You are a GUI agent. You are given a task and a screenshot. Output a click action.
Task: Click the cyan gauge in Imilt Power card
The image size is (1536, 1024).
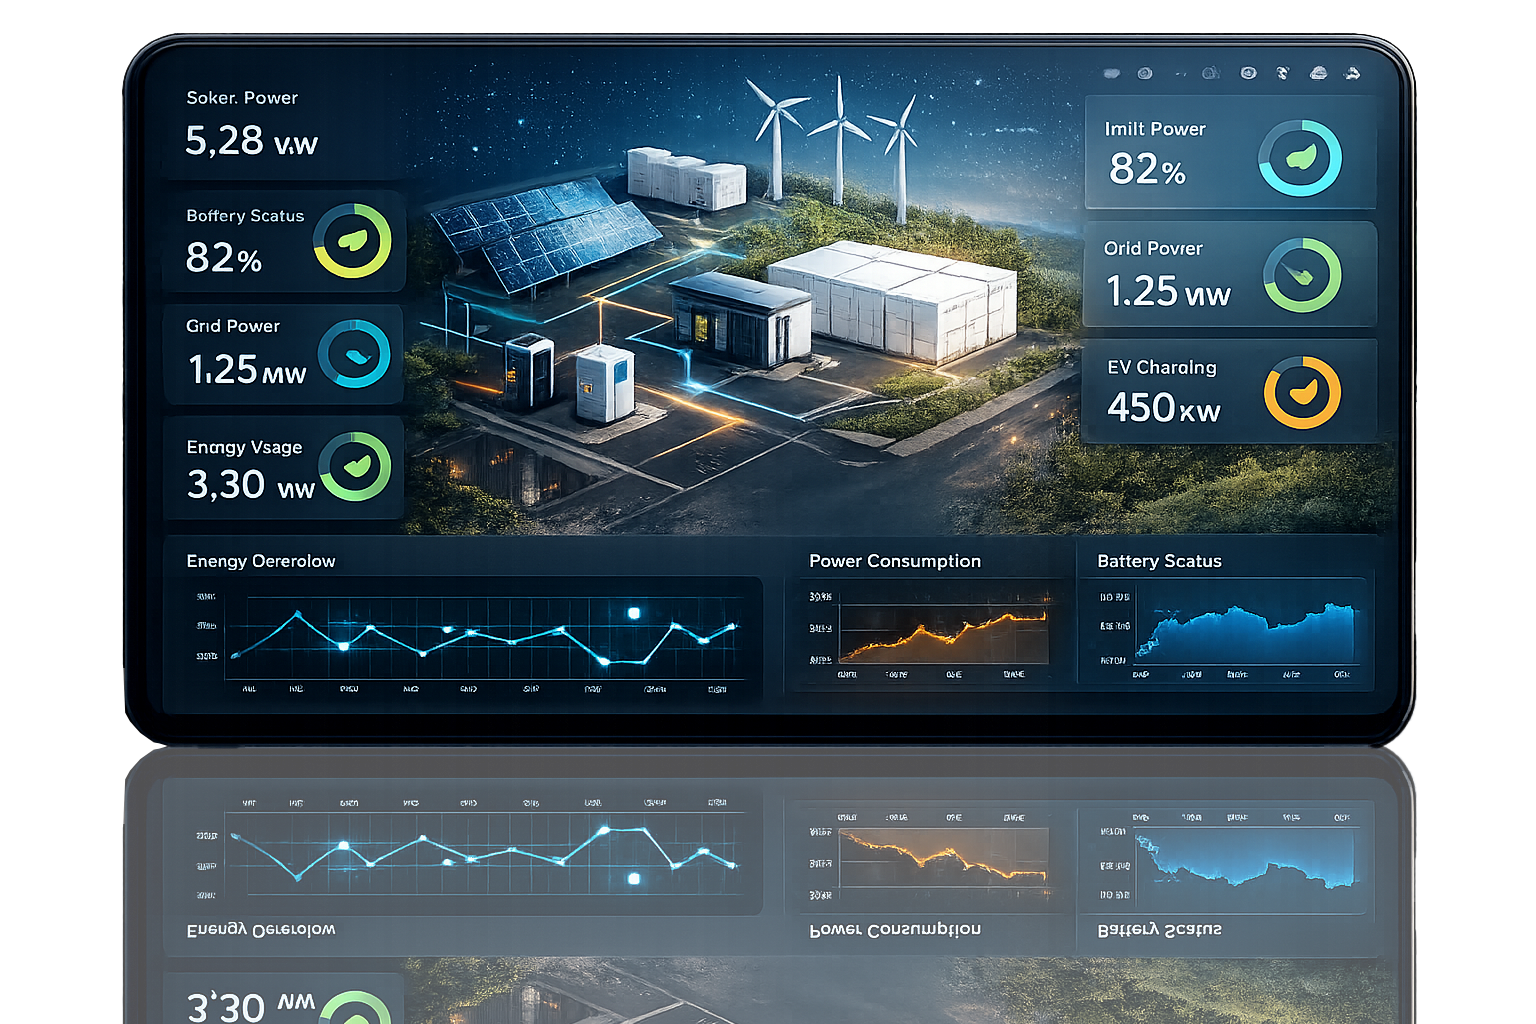point(1299,158)
